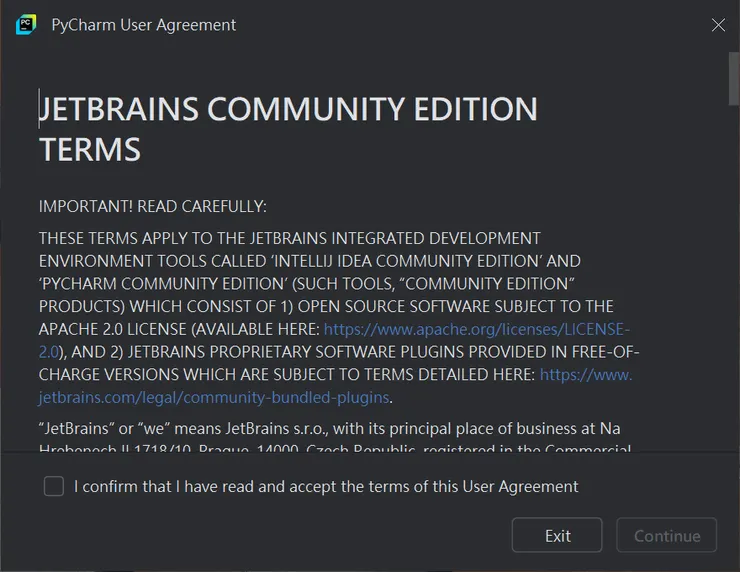
Task: Click the 'JETBRAINS COMMUNITY EDITION' heading line
Action: tap(288, 109)
